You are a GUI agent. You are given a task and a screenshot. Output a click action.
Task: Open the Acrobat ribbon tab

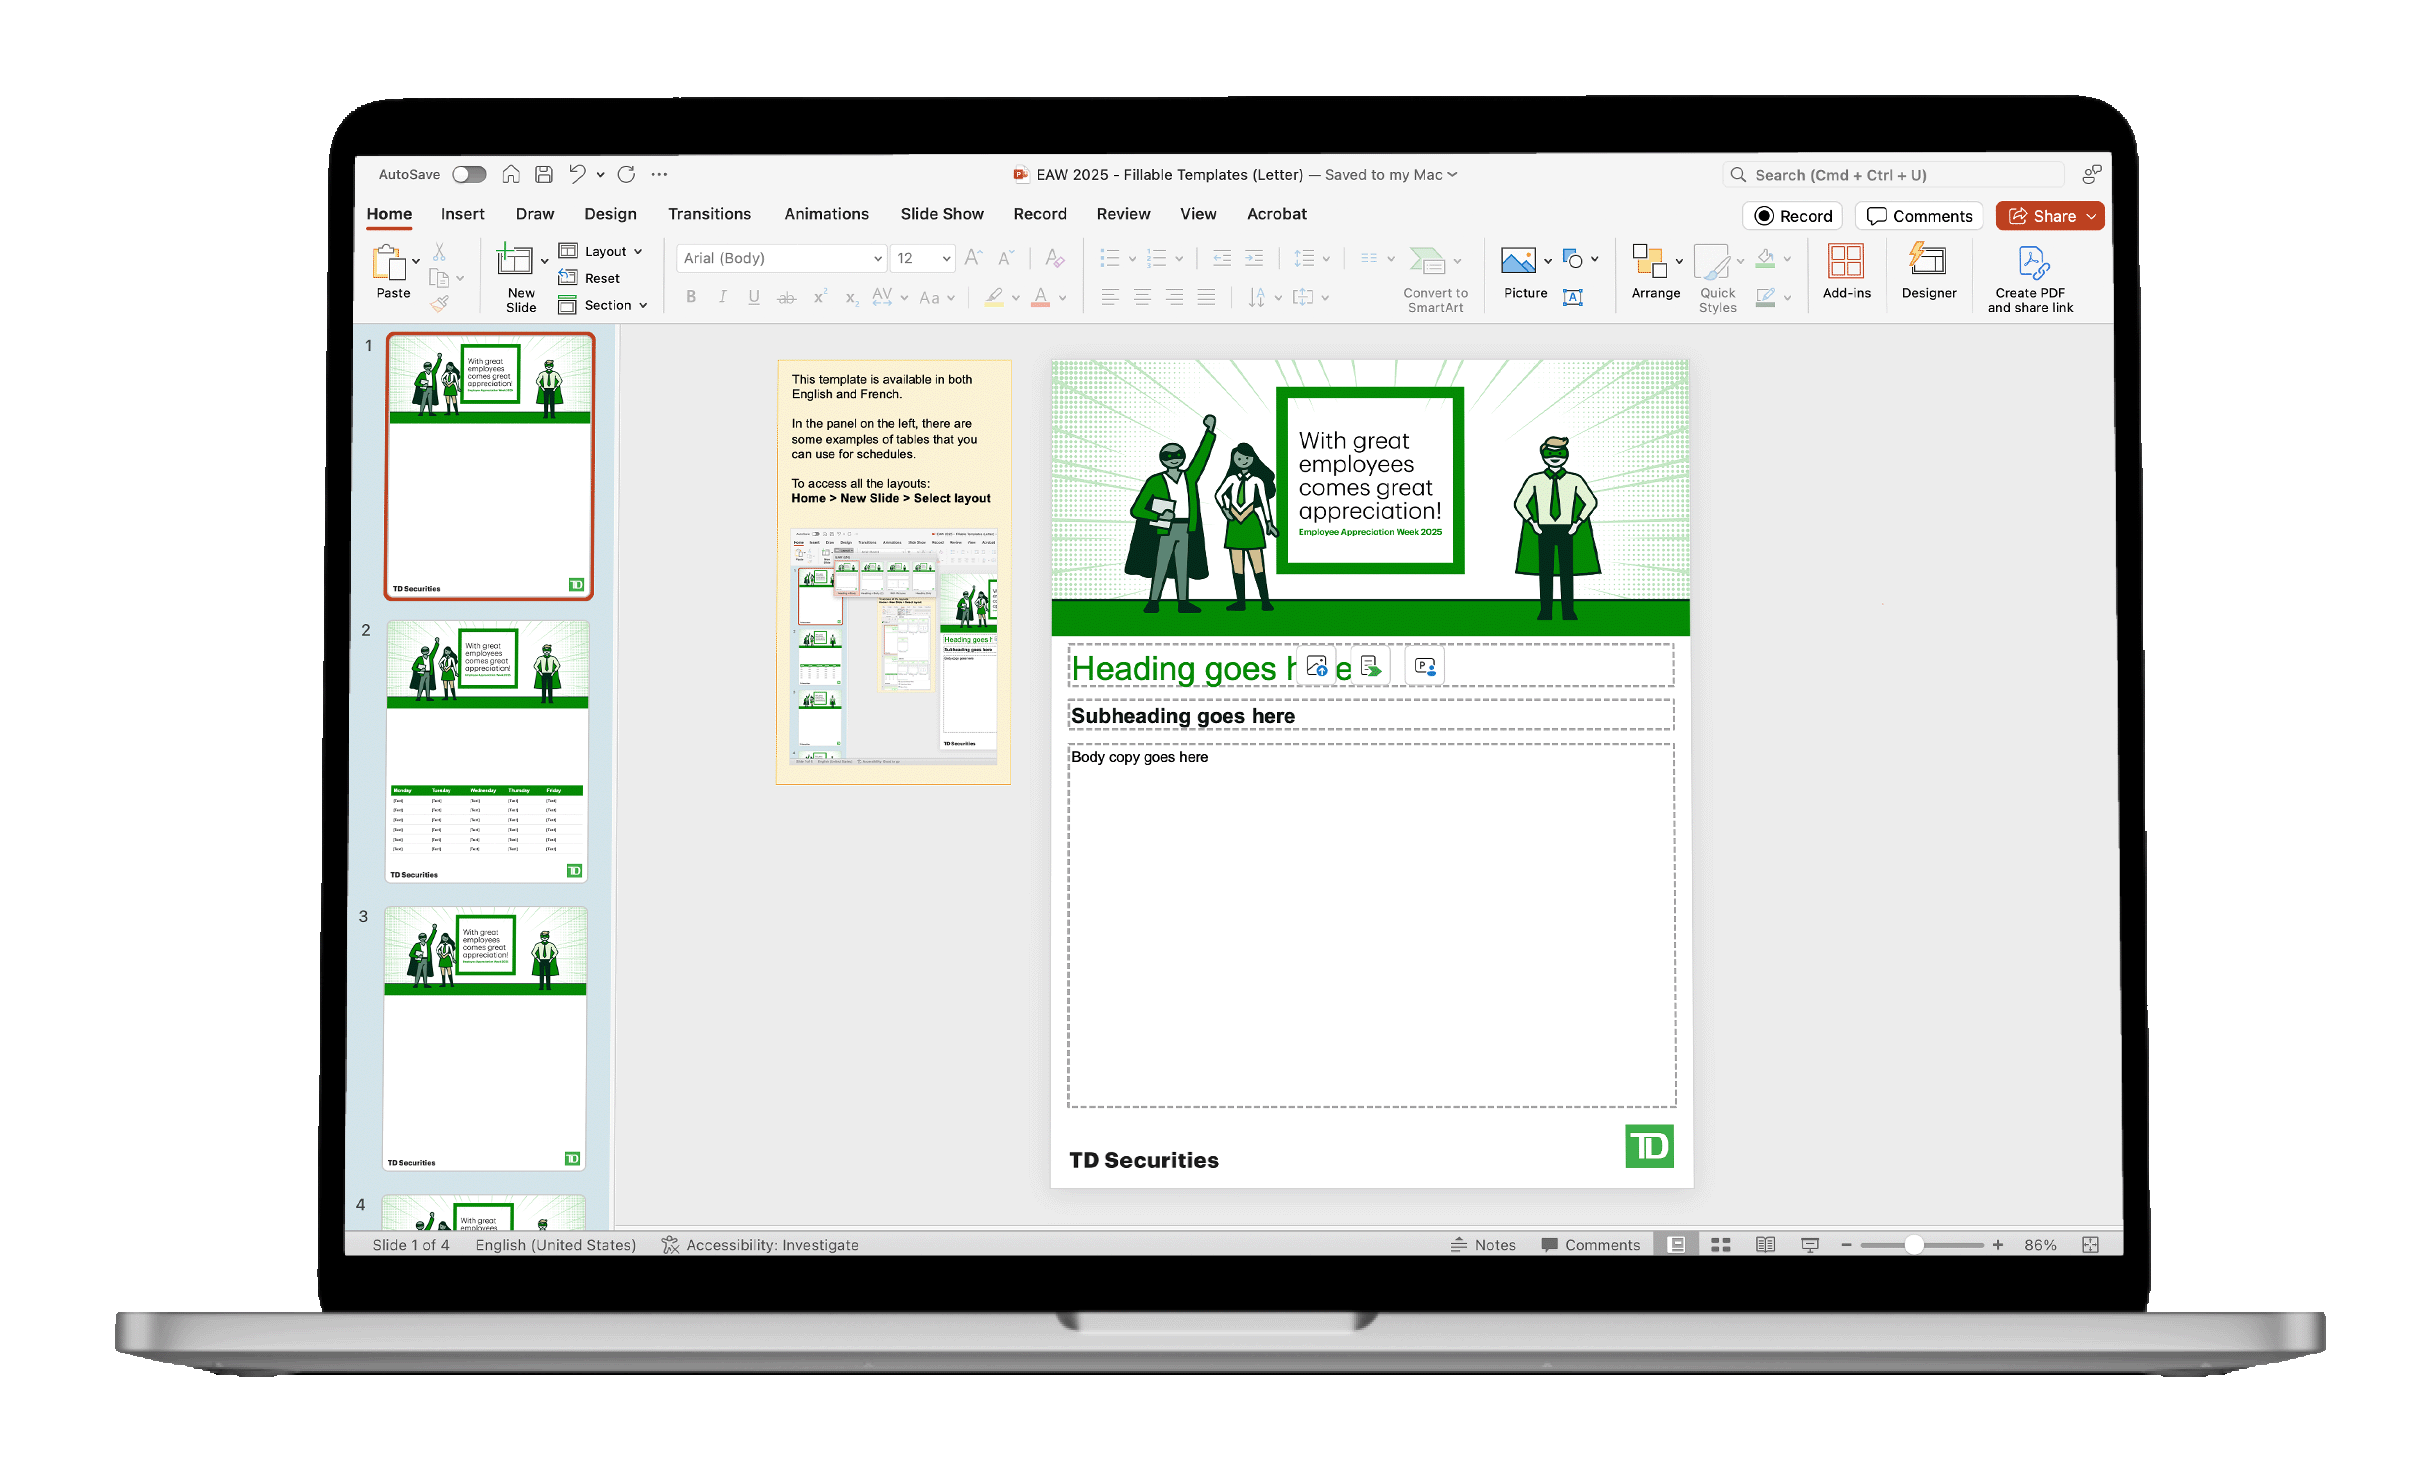click(x=1276, y=213)
